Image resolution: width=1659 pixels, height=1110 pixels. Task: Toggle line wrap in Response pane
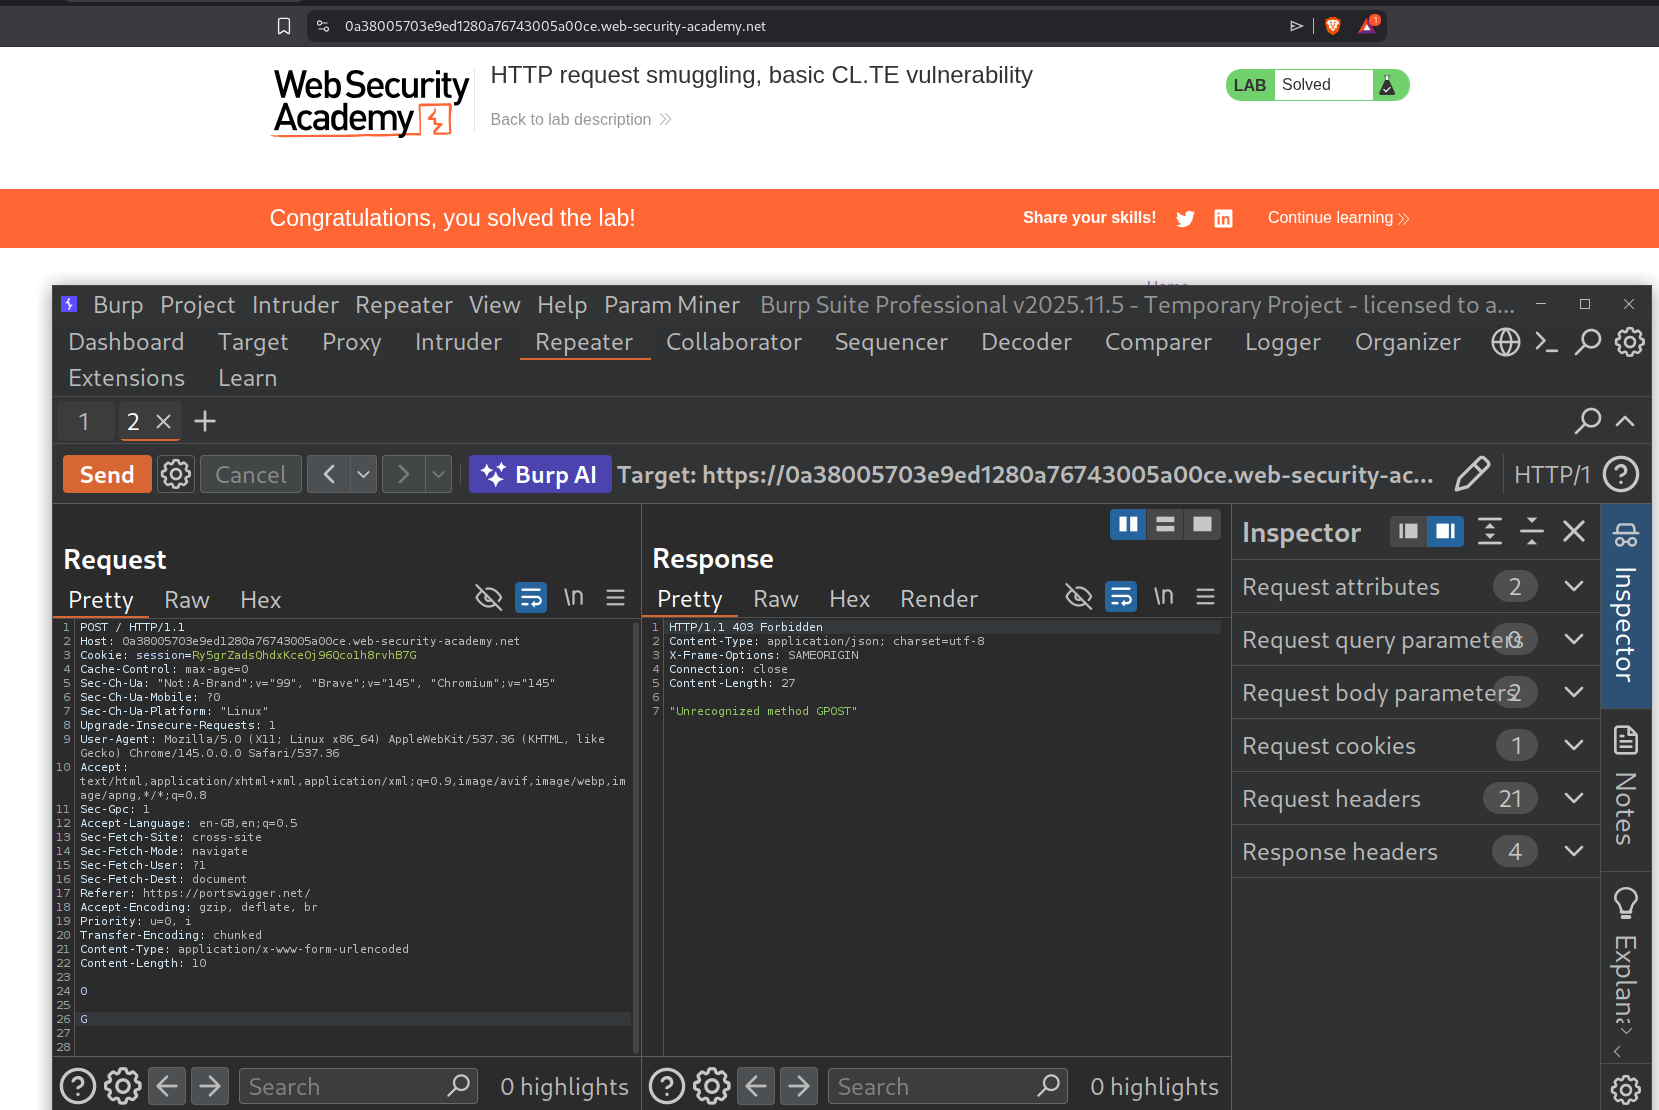point(1121,597)
